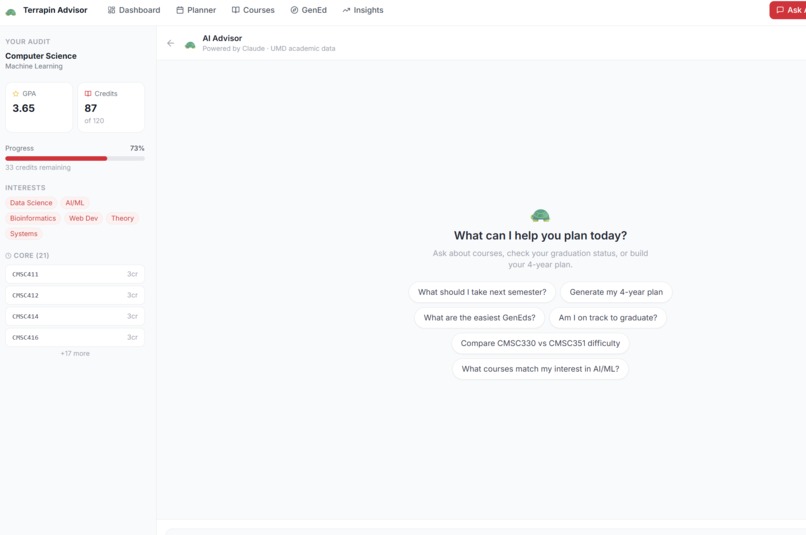Choose 'Am I on track to graduate?' prompt
Screen dimensions: 806x535
pyautogui.click(x=608, y=318)
